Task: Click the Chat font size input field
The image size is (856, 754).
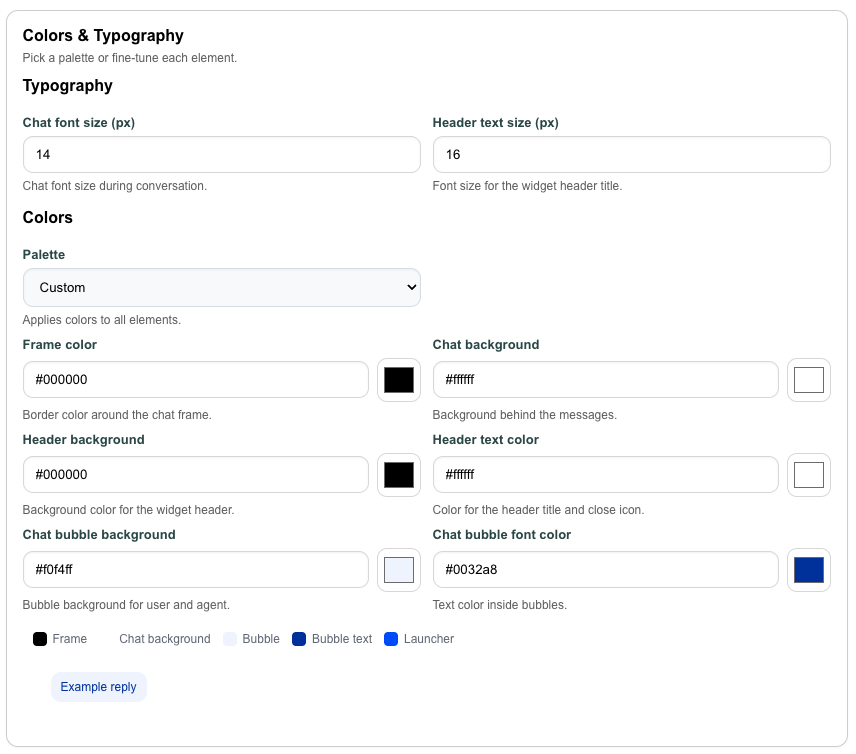Action: point(221,155)
